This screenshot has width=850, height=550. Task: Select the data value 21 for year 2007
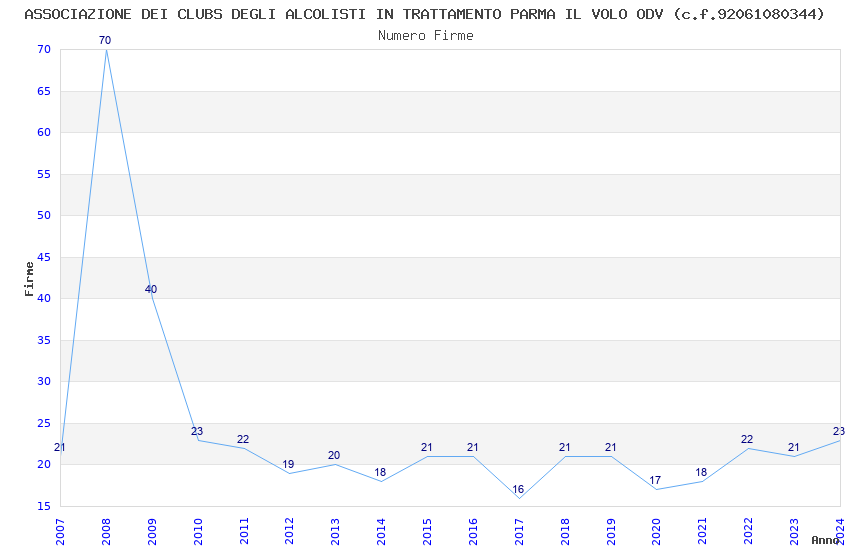tap(60, 448)
